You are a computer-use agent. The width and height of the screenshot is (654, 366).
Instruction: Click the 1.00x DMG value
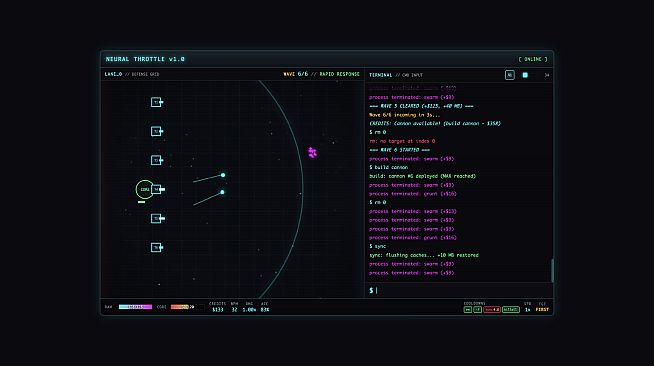[x=249, y=310]
